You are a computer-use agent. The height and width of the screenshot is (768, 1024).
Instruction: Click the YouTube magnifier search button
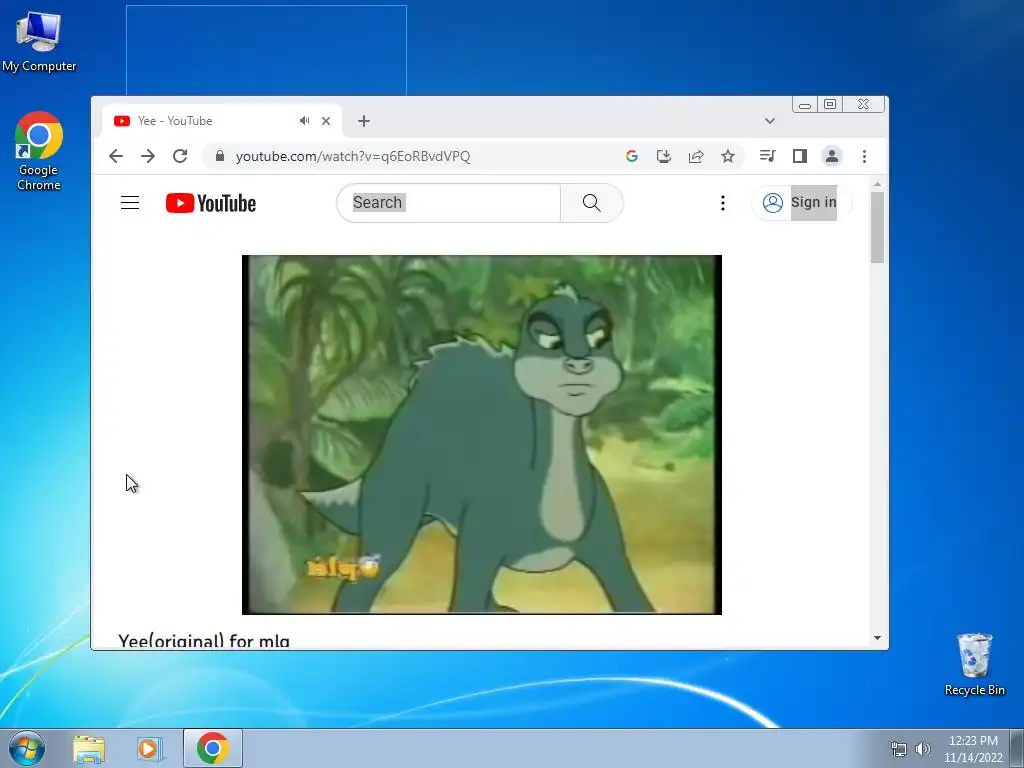pyautogui.click(x=592, y=202)
